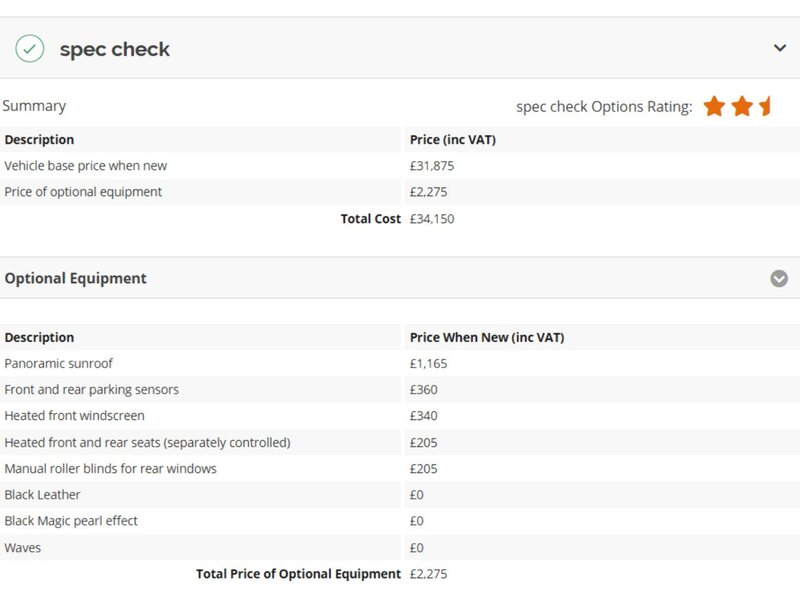The height and width of the screenshot is (600, 800).
Task: Select the £2,275 value in Summary table
Action: 429,192
